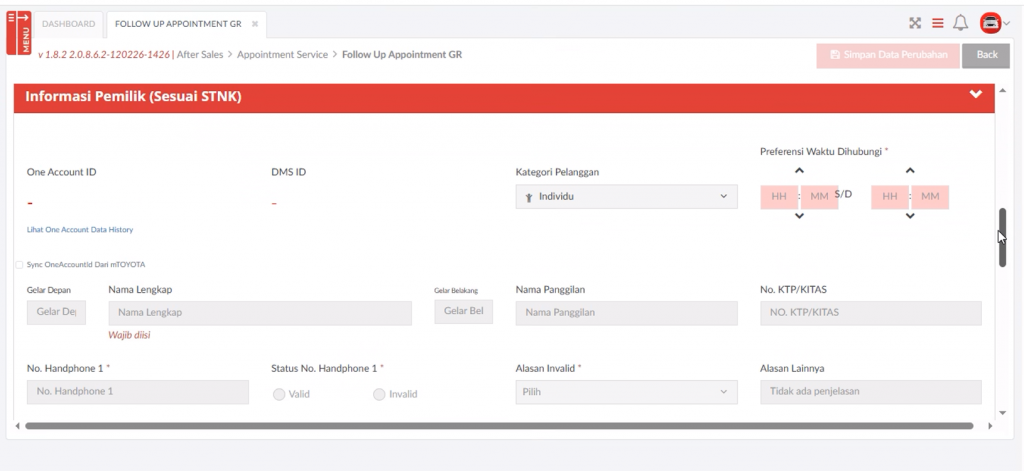
Task: Open the Alasan Invalid dropdown
Action: (626, 392)
